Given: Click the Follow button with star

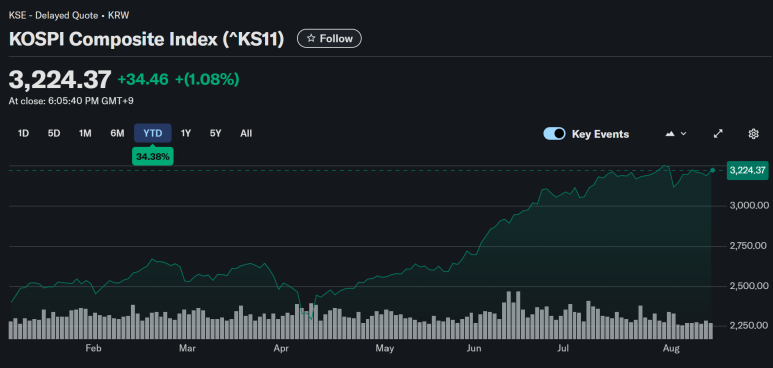Looking at the screenshot, I should (329, 38).
